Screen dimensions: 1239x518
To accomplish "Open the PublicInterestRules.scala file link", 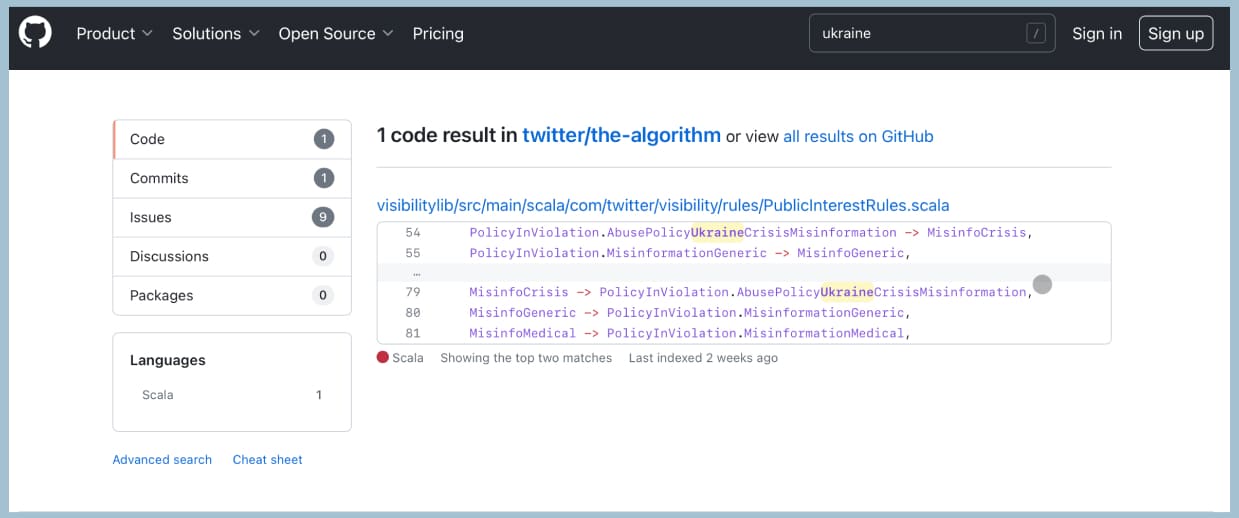I will click(x=663, y=205).
